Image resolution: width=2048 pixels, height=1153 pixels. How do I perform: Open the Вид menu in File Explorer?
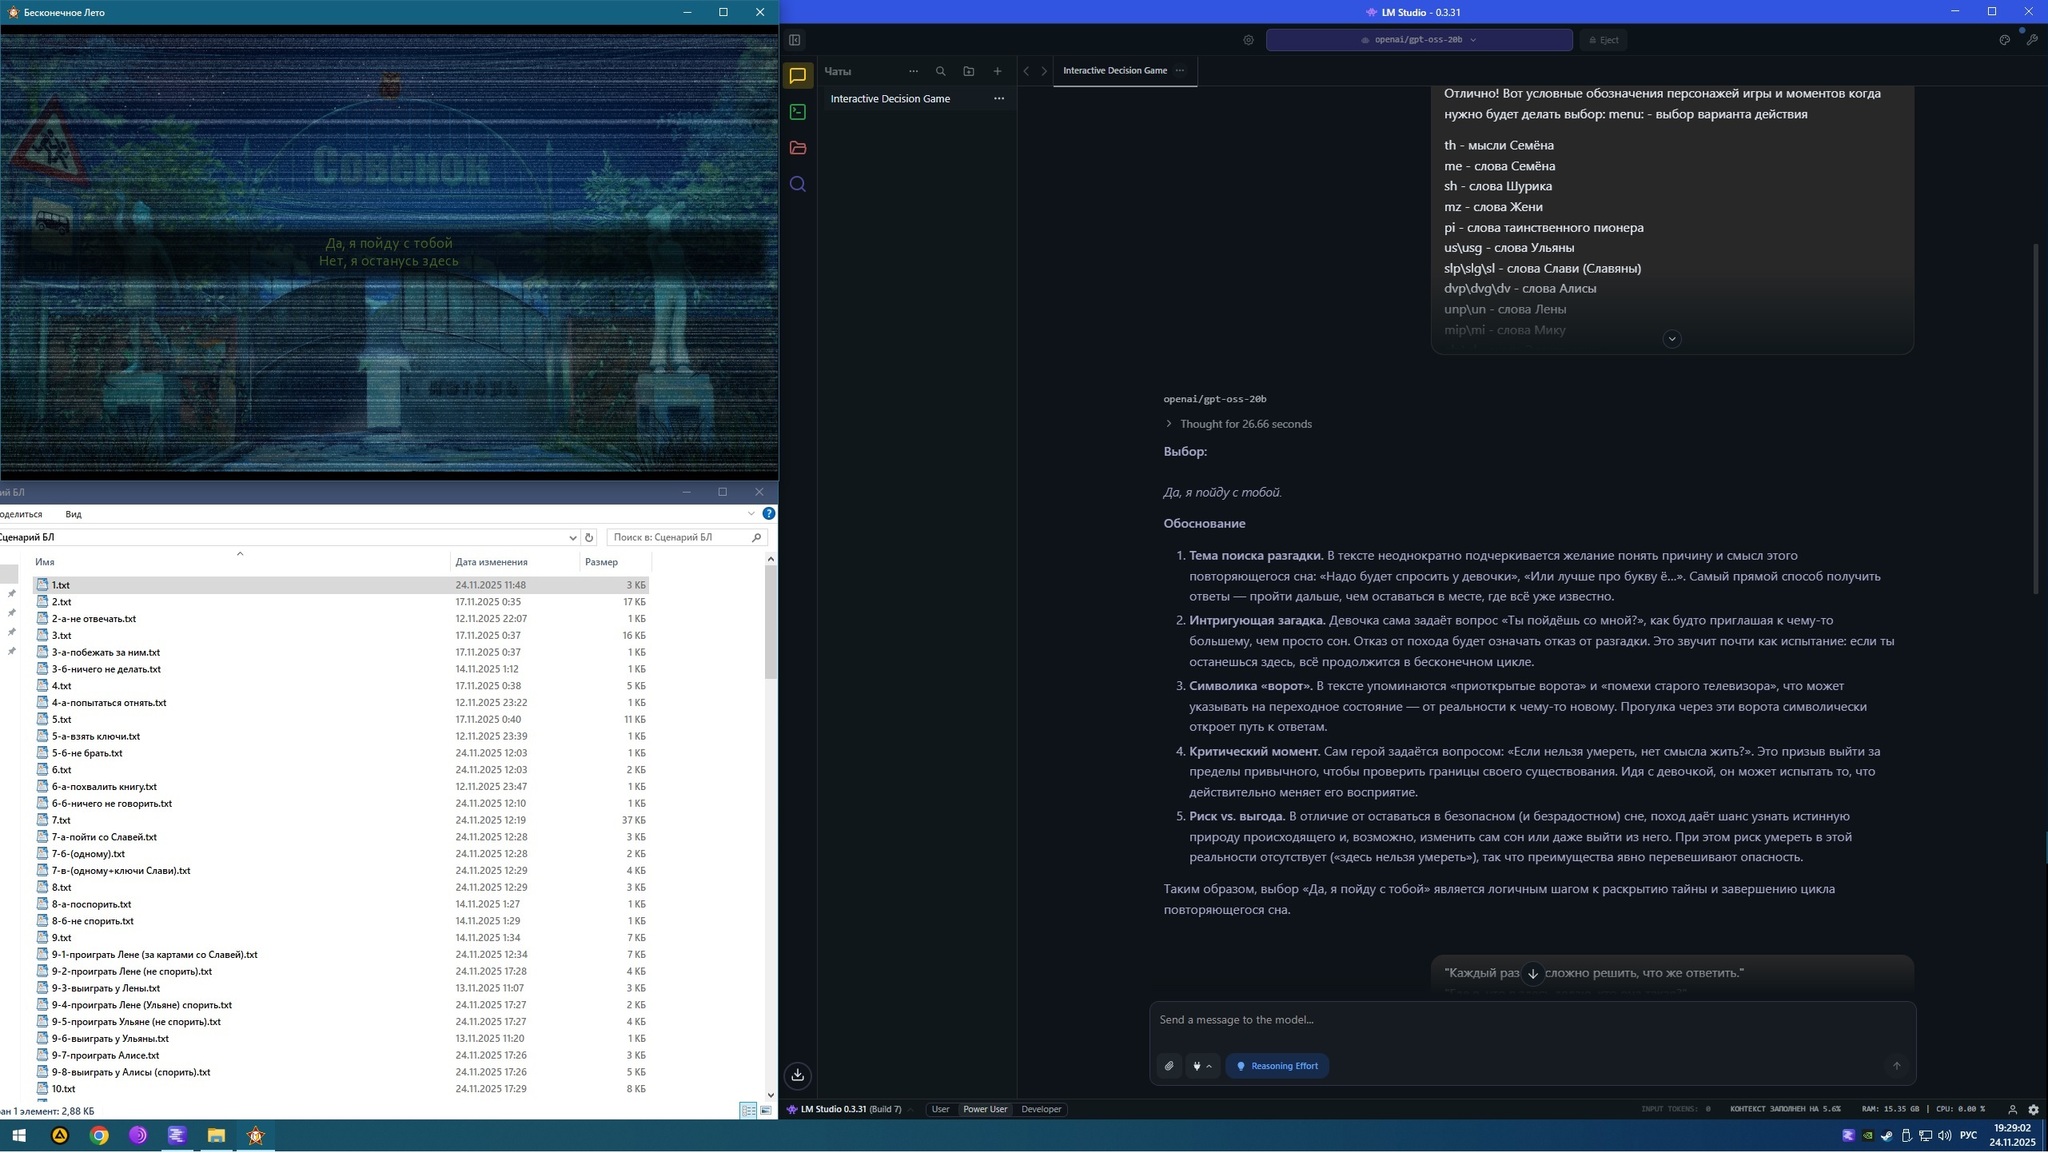(x=73, y=514)
